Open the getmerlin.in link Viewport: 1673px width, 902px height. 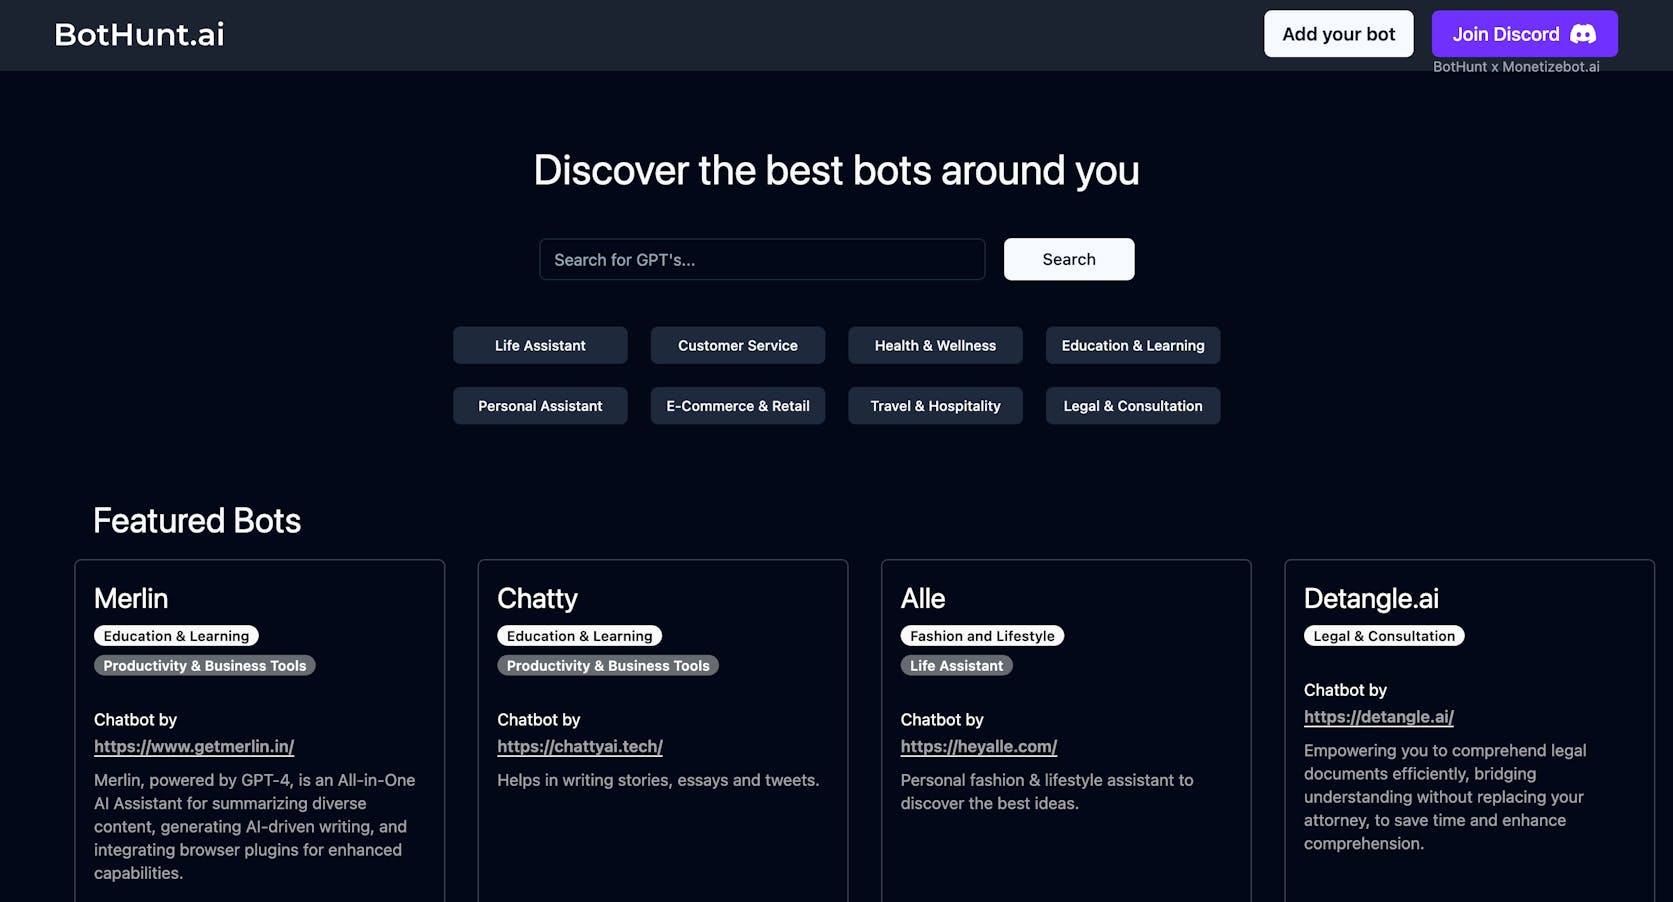(x=194, y=746)
